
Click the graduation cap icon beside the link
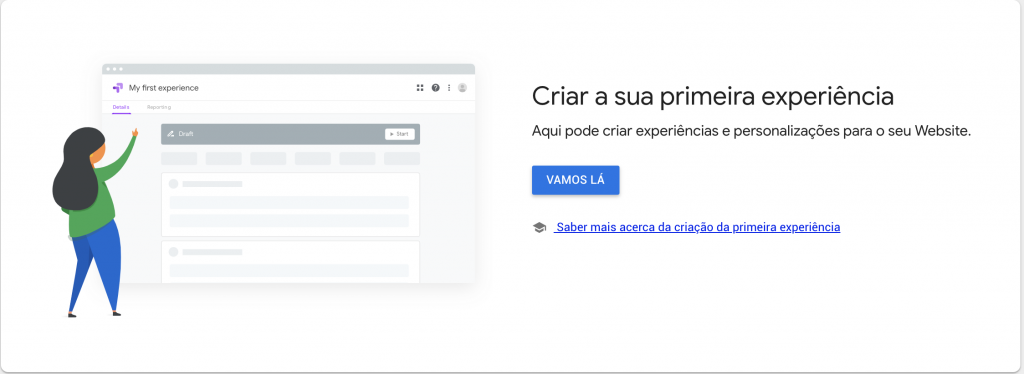pyautogui.click(x=539, y=228)
